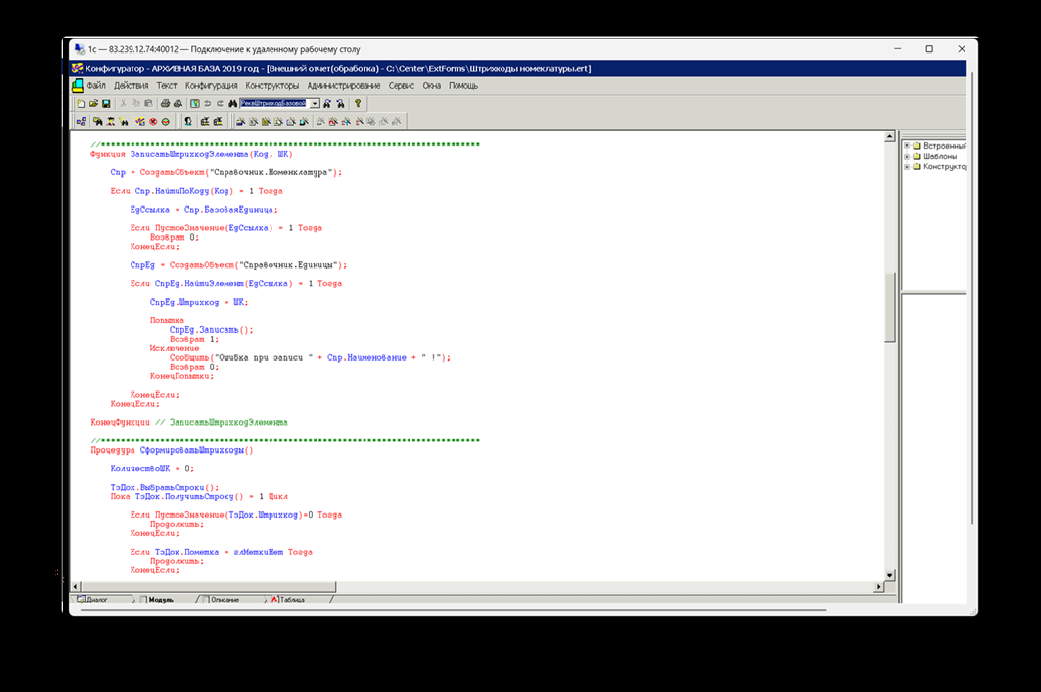Click the green circle icon in second toolbar

[x=165, y=122]
